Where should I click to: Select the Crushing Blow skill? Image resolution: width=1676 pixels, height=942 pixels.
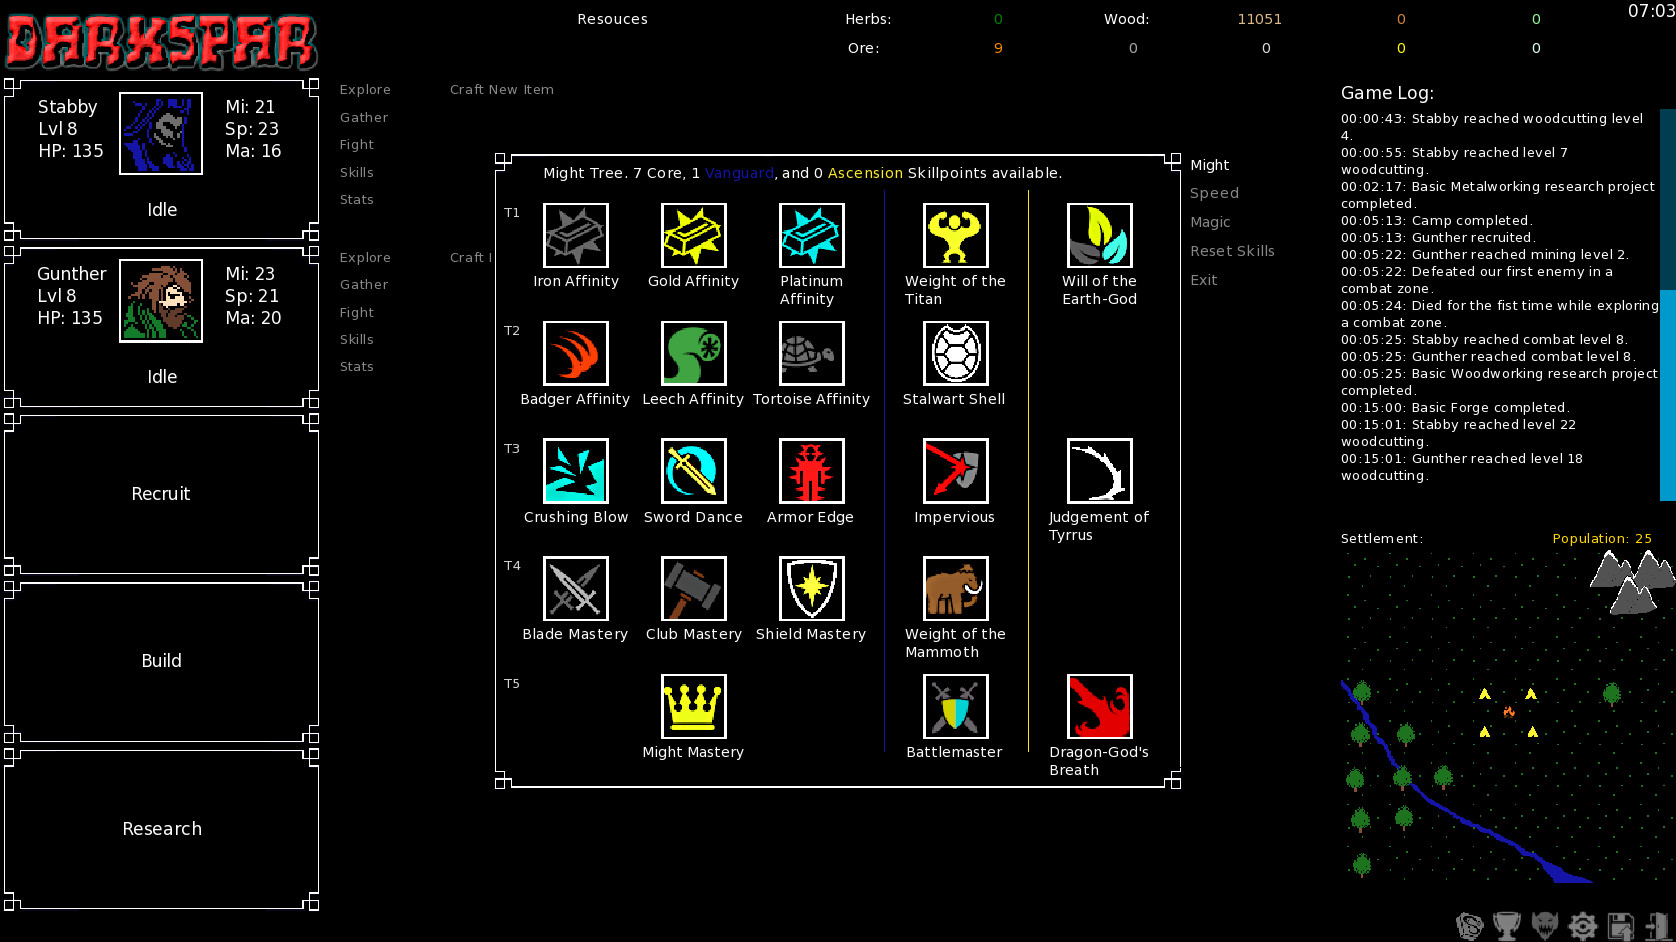tap(575, 471)
